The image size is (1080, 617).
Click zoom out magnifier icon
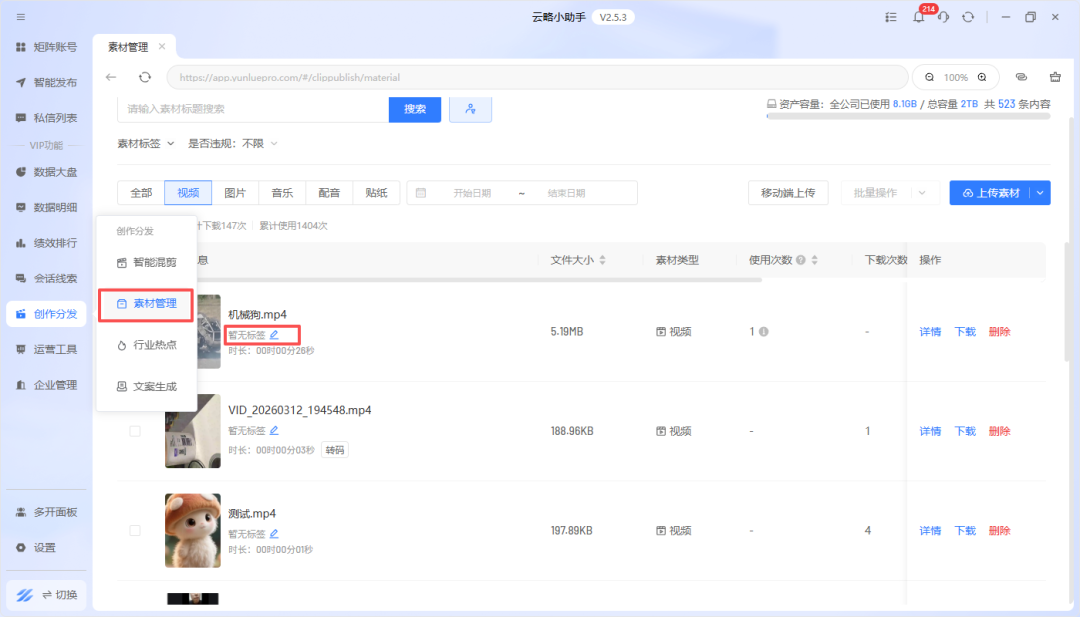point(929,77)
